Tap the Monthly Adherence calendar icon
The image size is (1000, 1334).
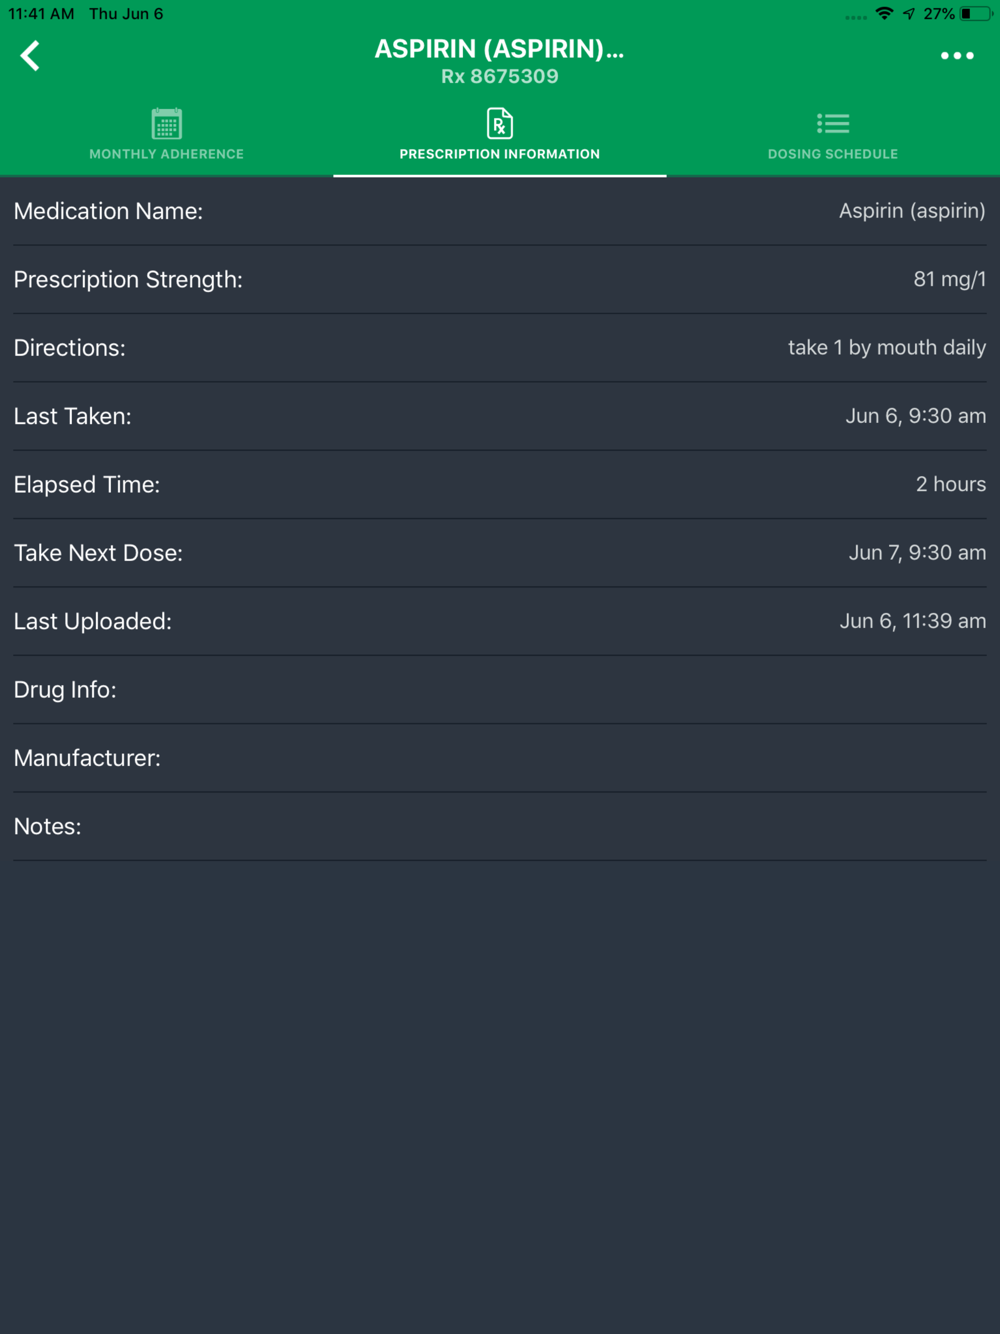point(166,124)
